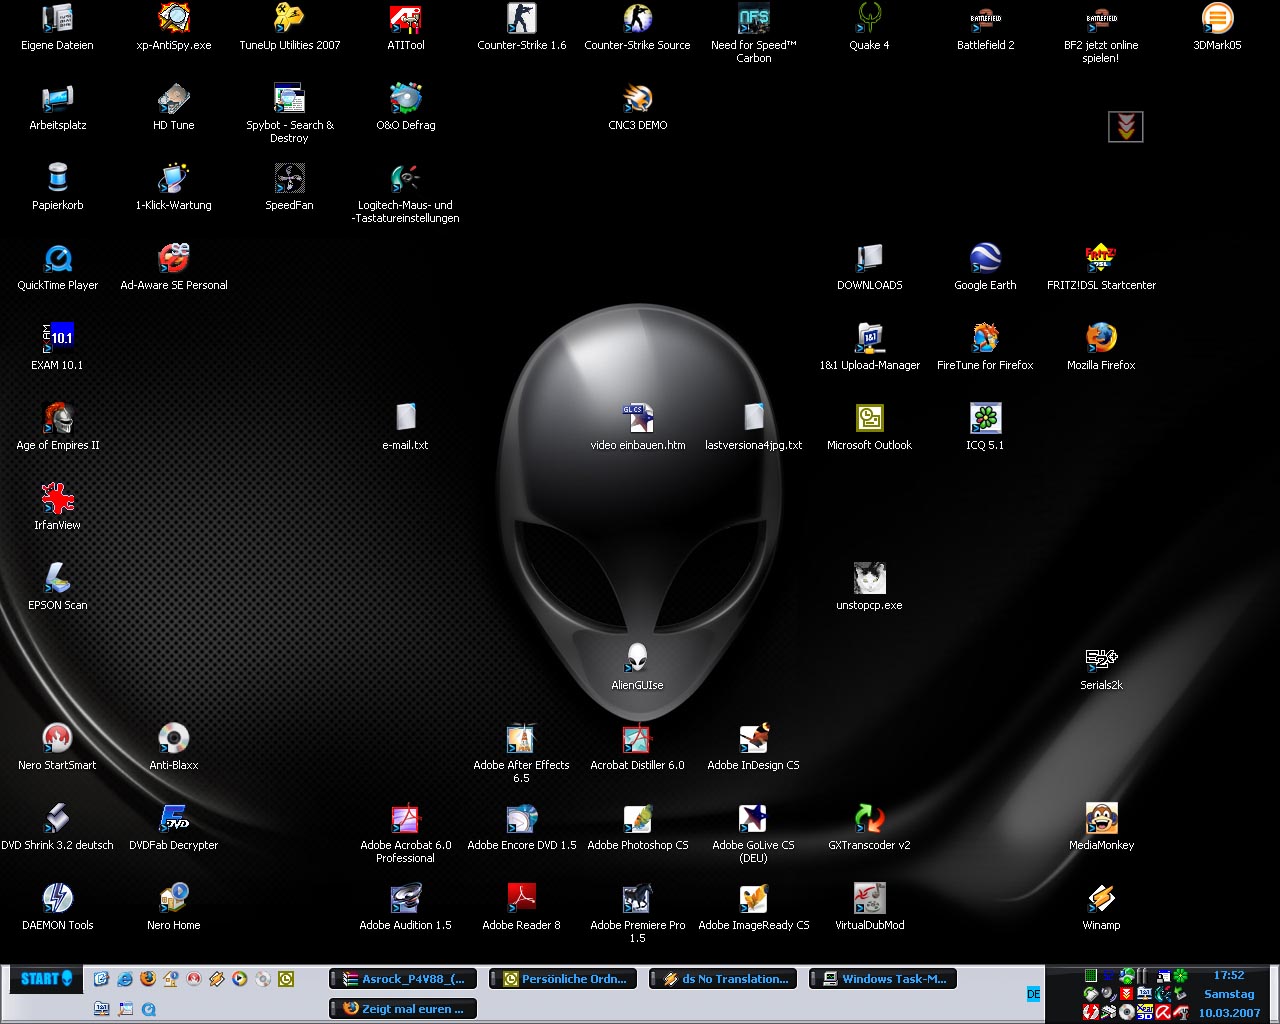The height and width of the screenshot is (1024, 1280).
Task: Launch the unstopcp.exe desktop icon
Action: 869,588
